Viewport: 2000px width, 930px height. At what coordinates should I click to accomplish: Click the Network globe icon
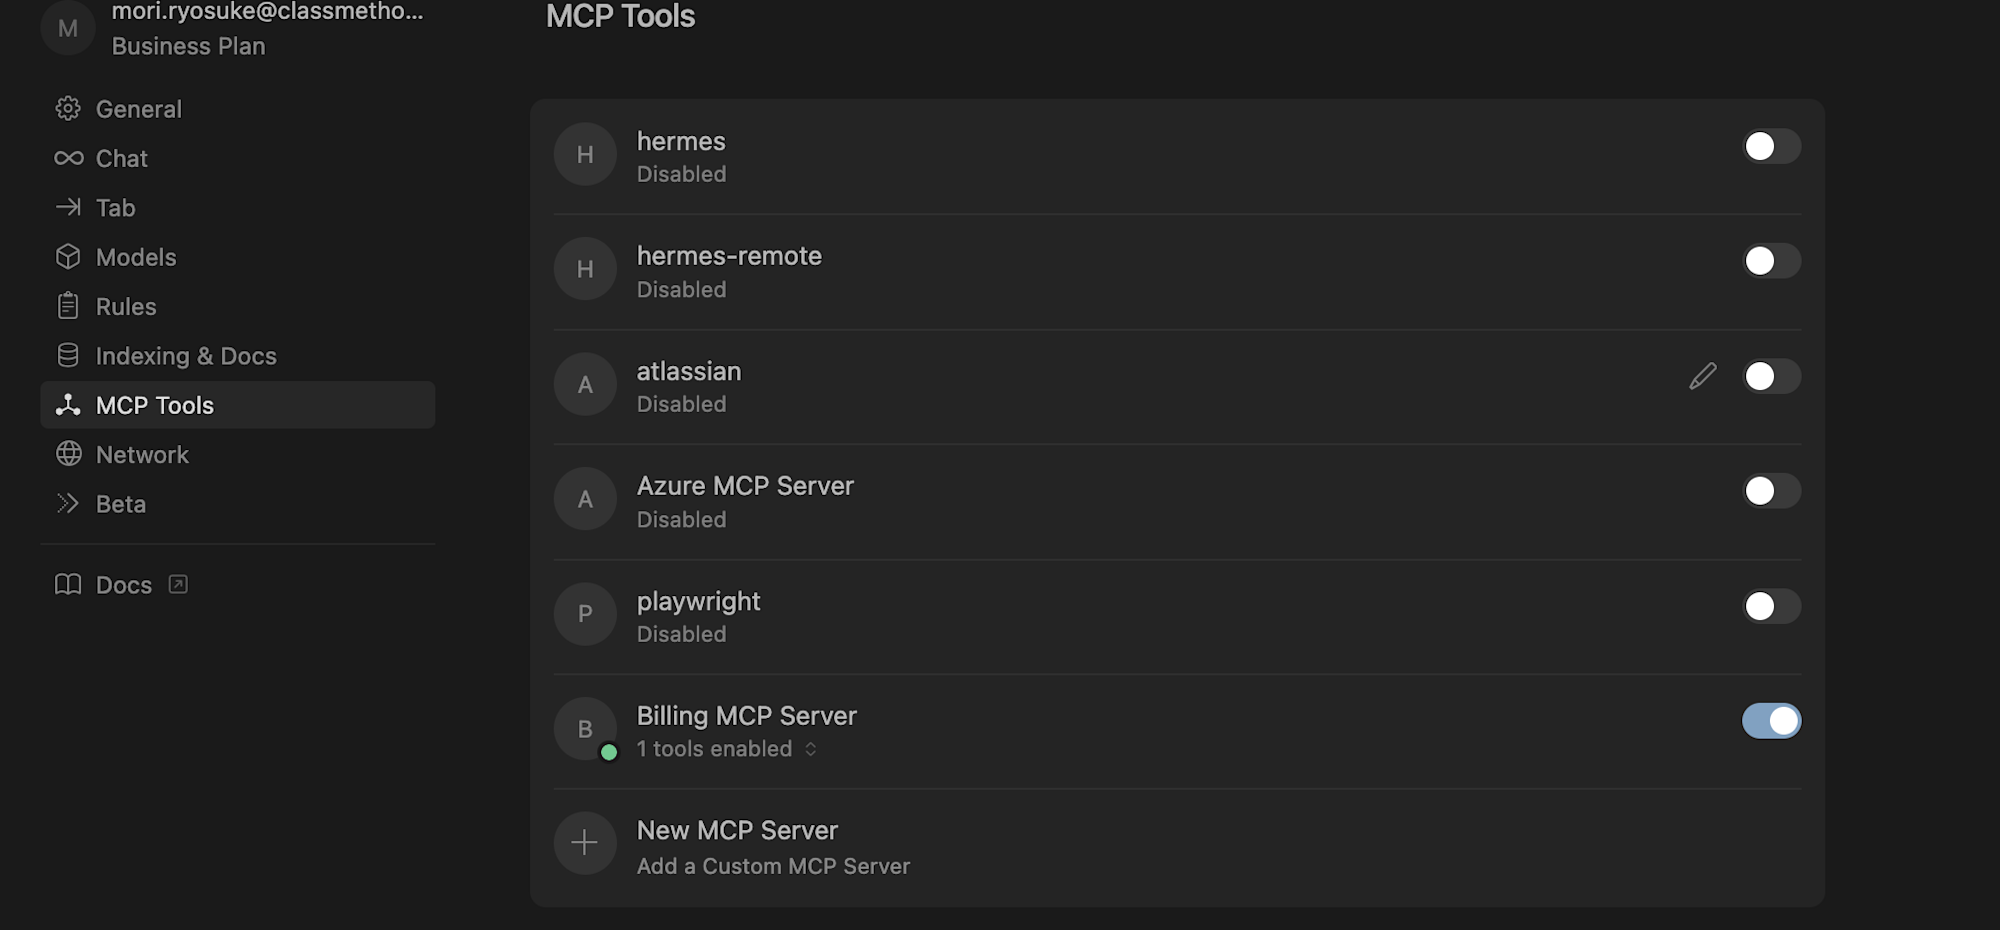[x=68, y=454]
